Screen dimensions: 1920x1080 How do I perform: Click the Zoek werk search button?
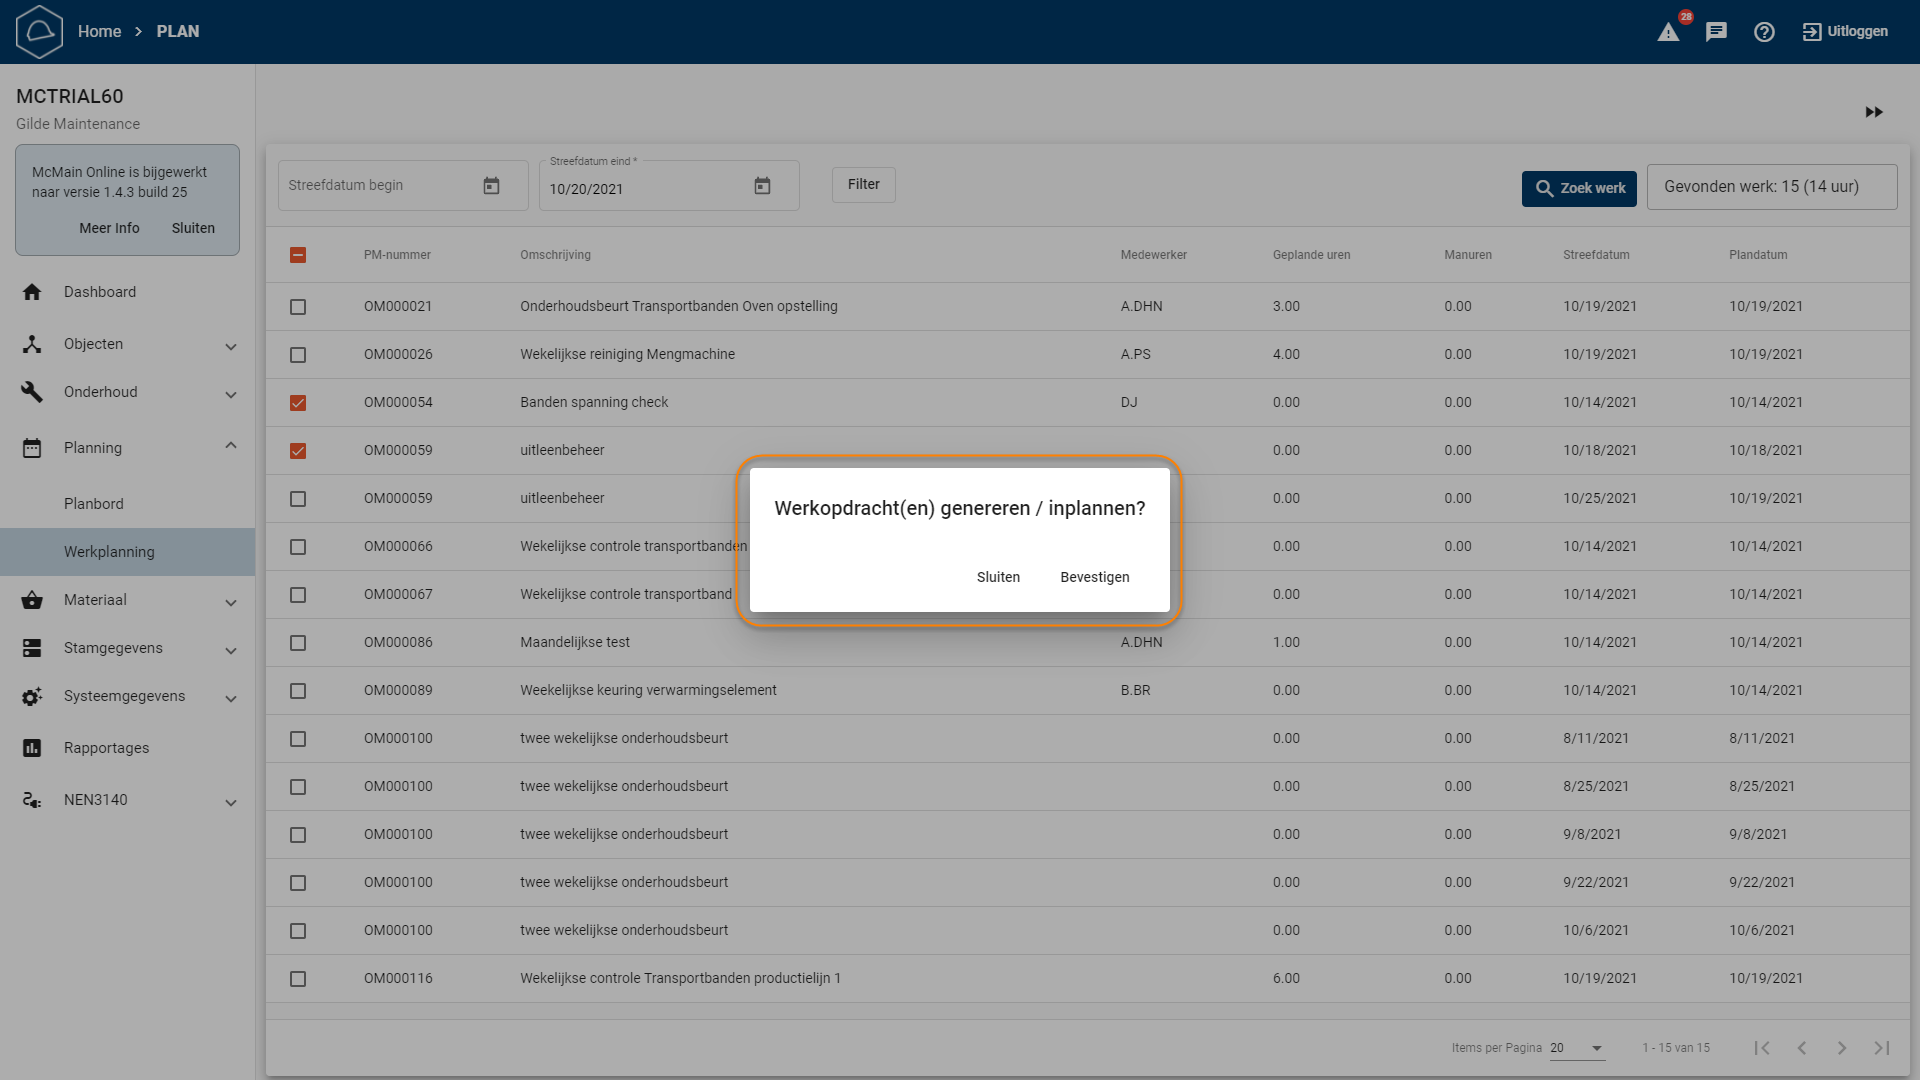coord(1579,188)
